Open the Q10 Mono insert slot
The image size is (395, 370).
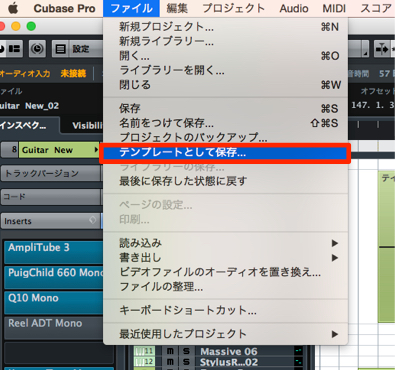click(x=54, y=302)
